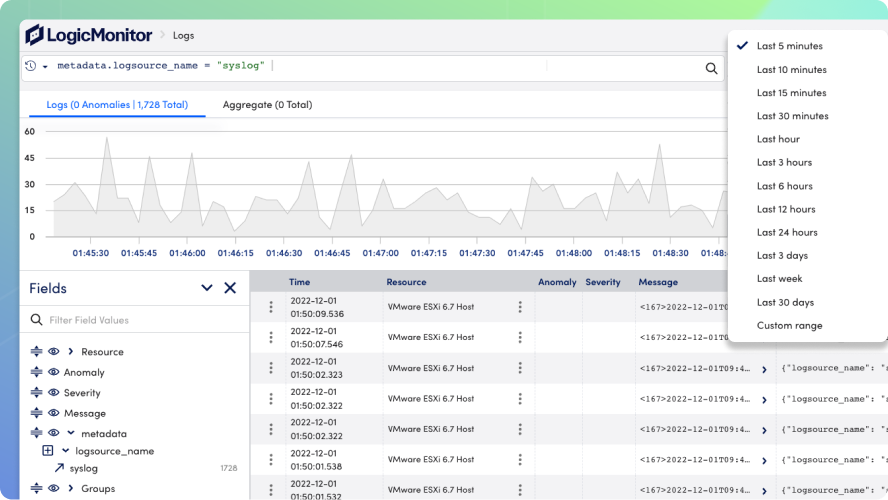Toggle visibility eye for Resource field
Viewport: 888px width, 500px height.
54,352
